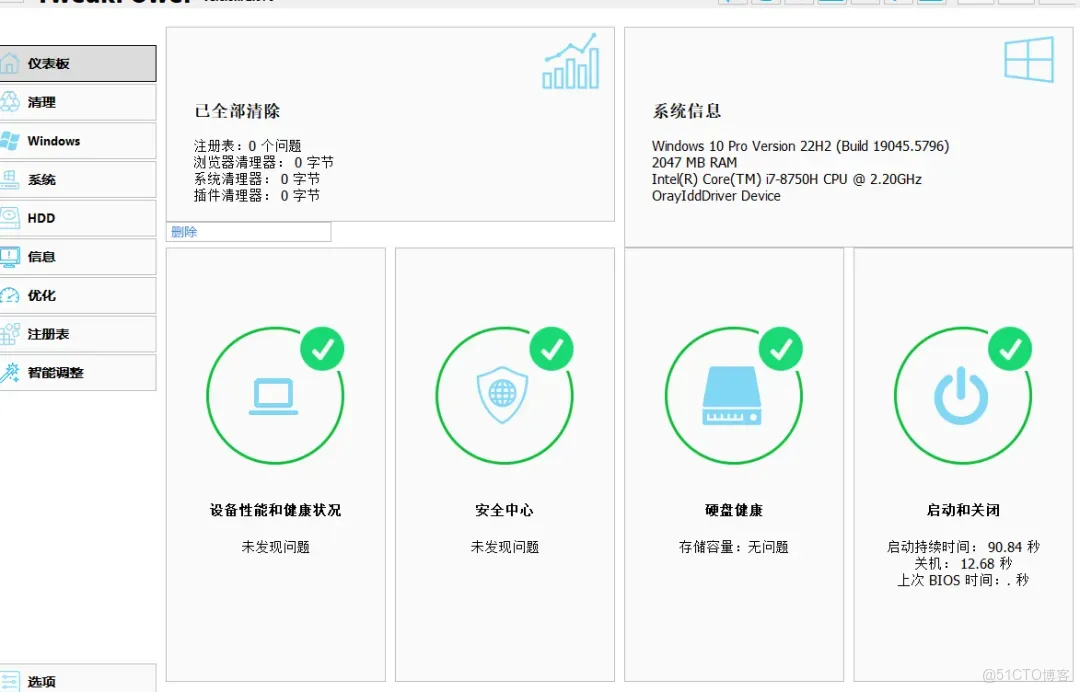This screenshot has width=1080, height=692.
Task: Click the green checkmark badge on Security Center
Action: point(552,350)
